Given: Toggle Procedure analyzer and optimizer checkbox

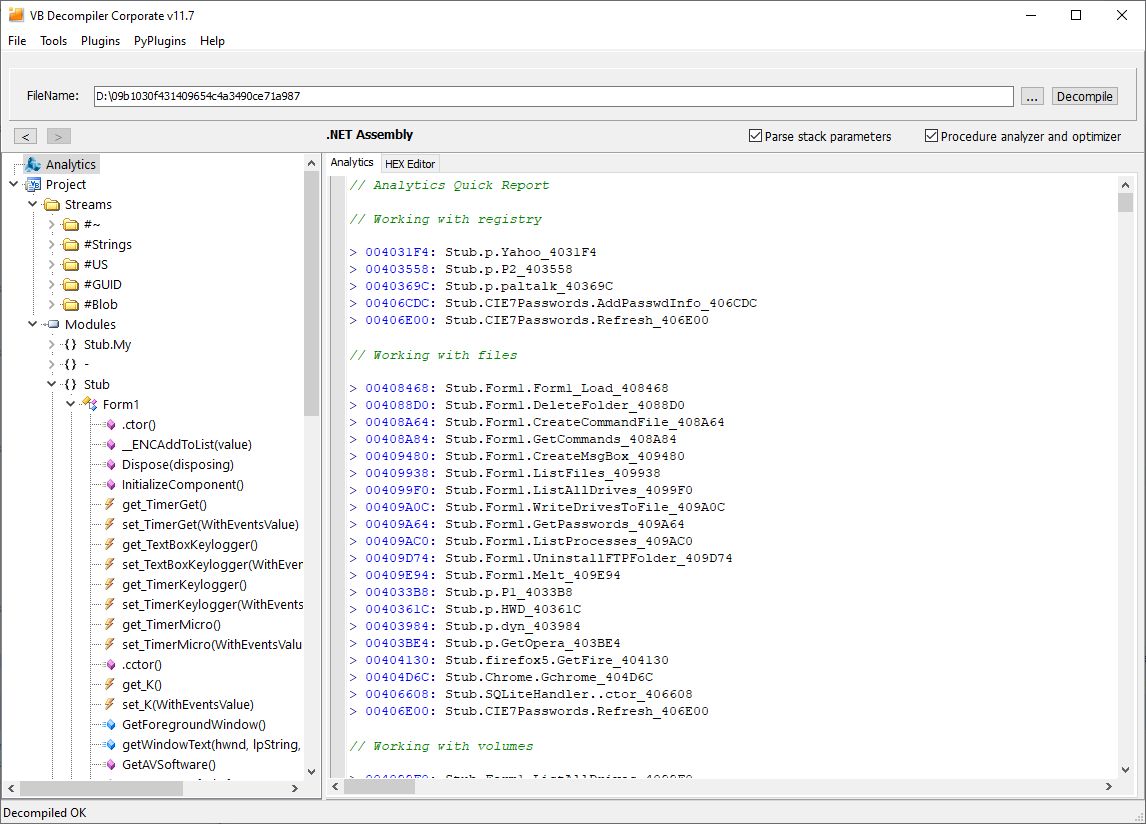Looking at the screenshot, I should tap(931, 136).
